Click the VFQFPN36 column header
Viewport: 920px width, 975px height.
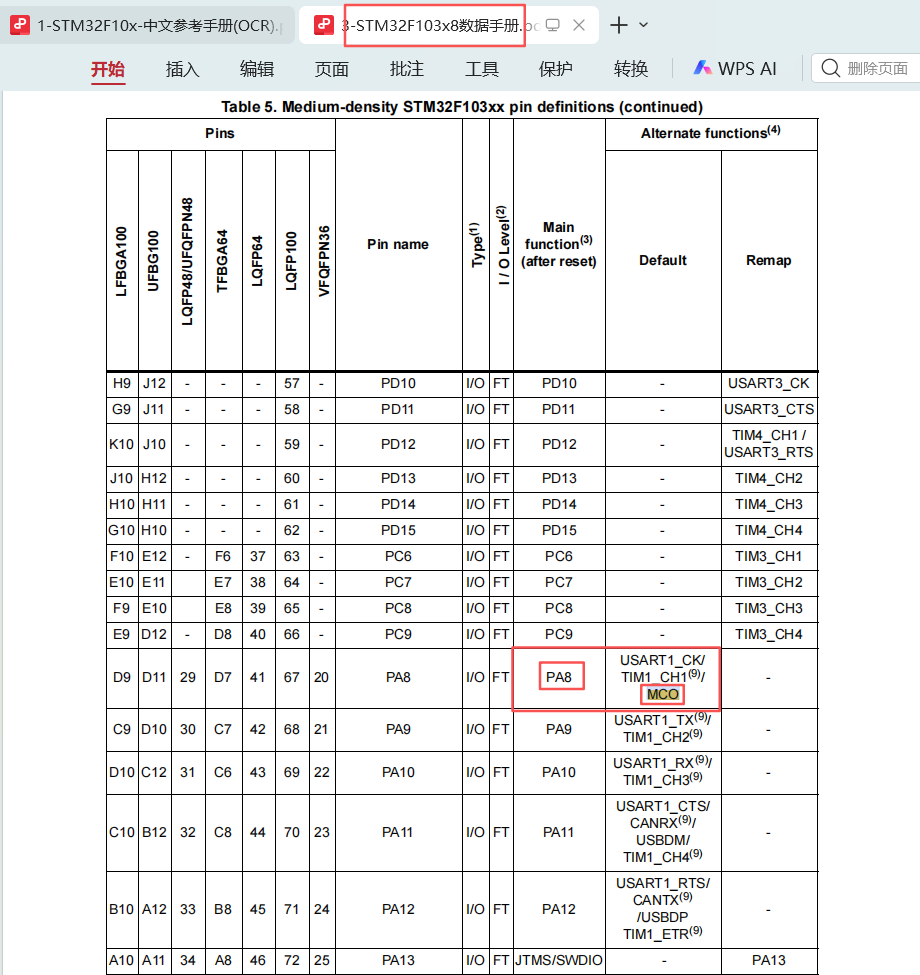pos(323,261)
